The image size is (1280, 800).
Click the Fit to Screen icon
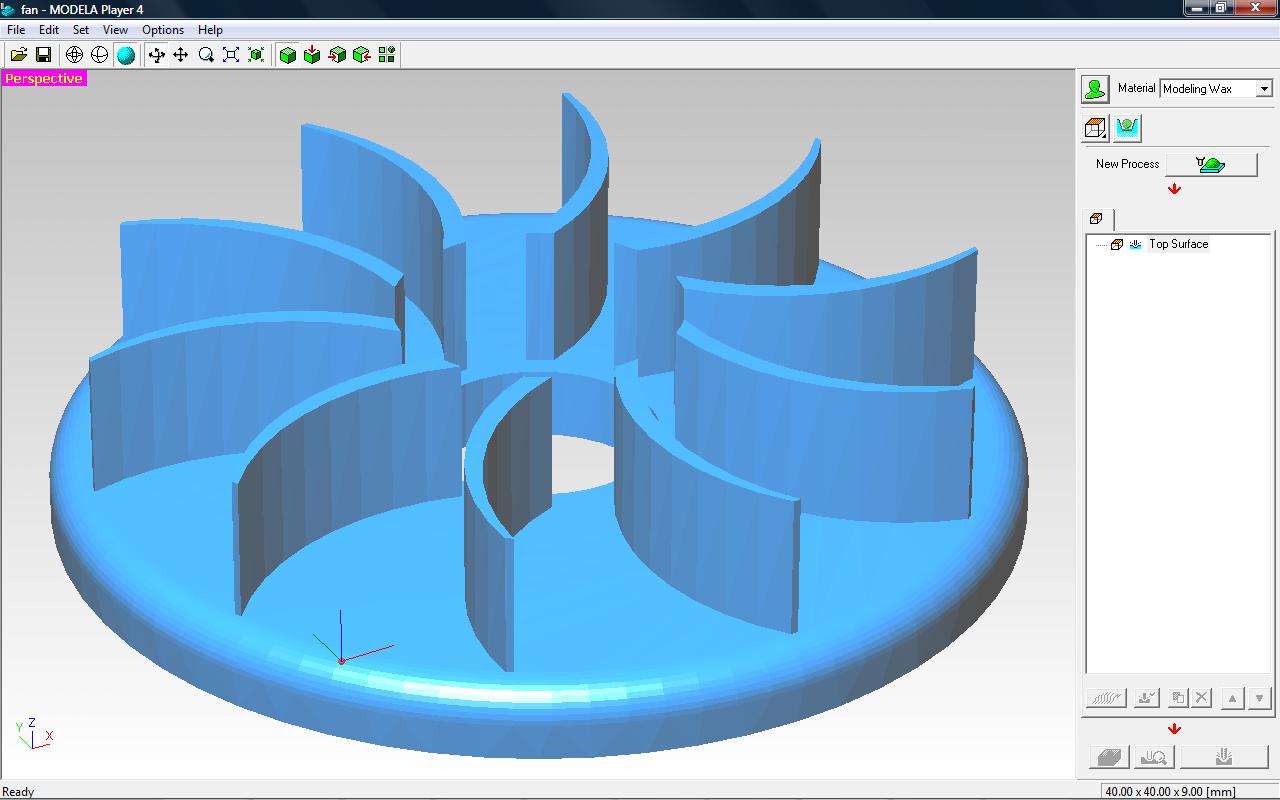(231, 55)
